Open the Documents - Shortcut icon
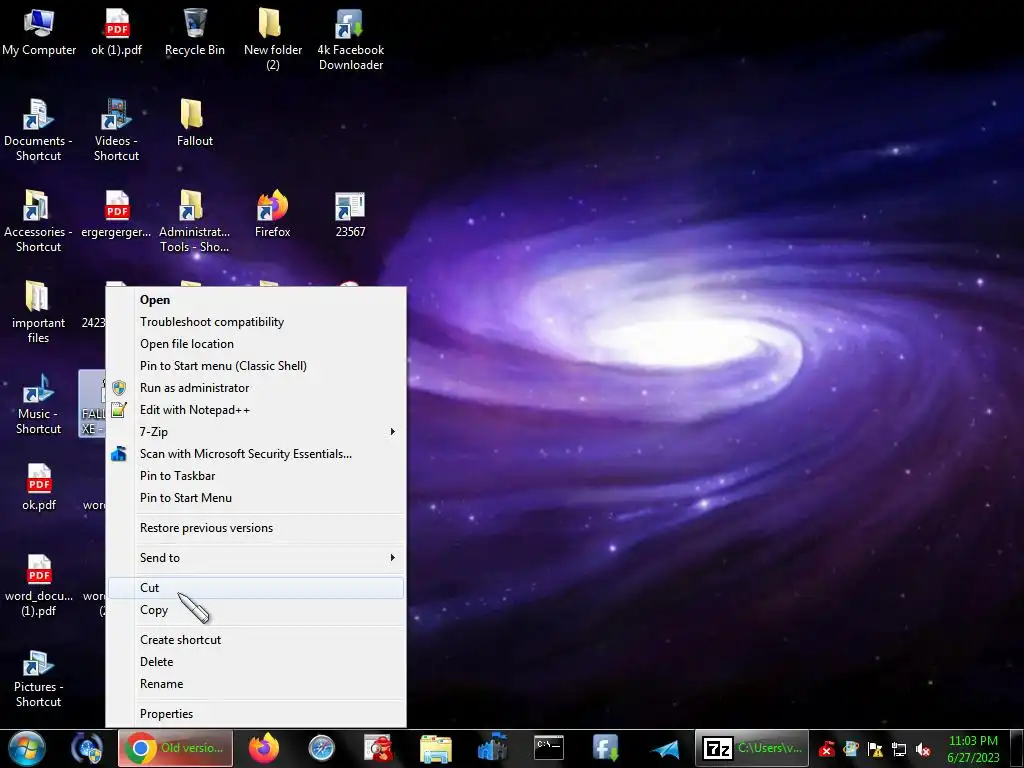1024x768 pixels. [39, 130]
